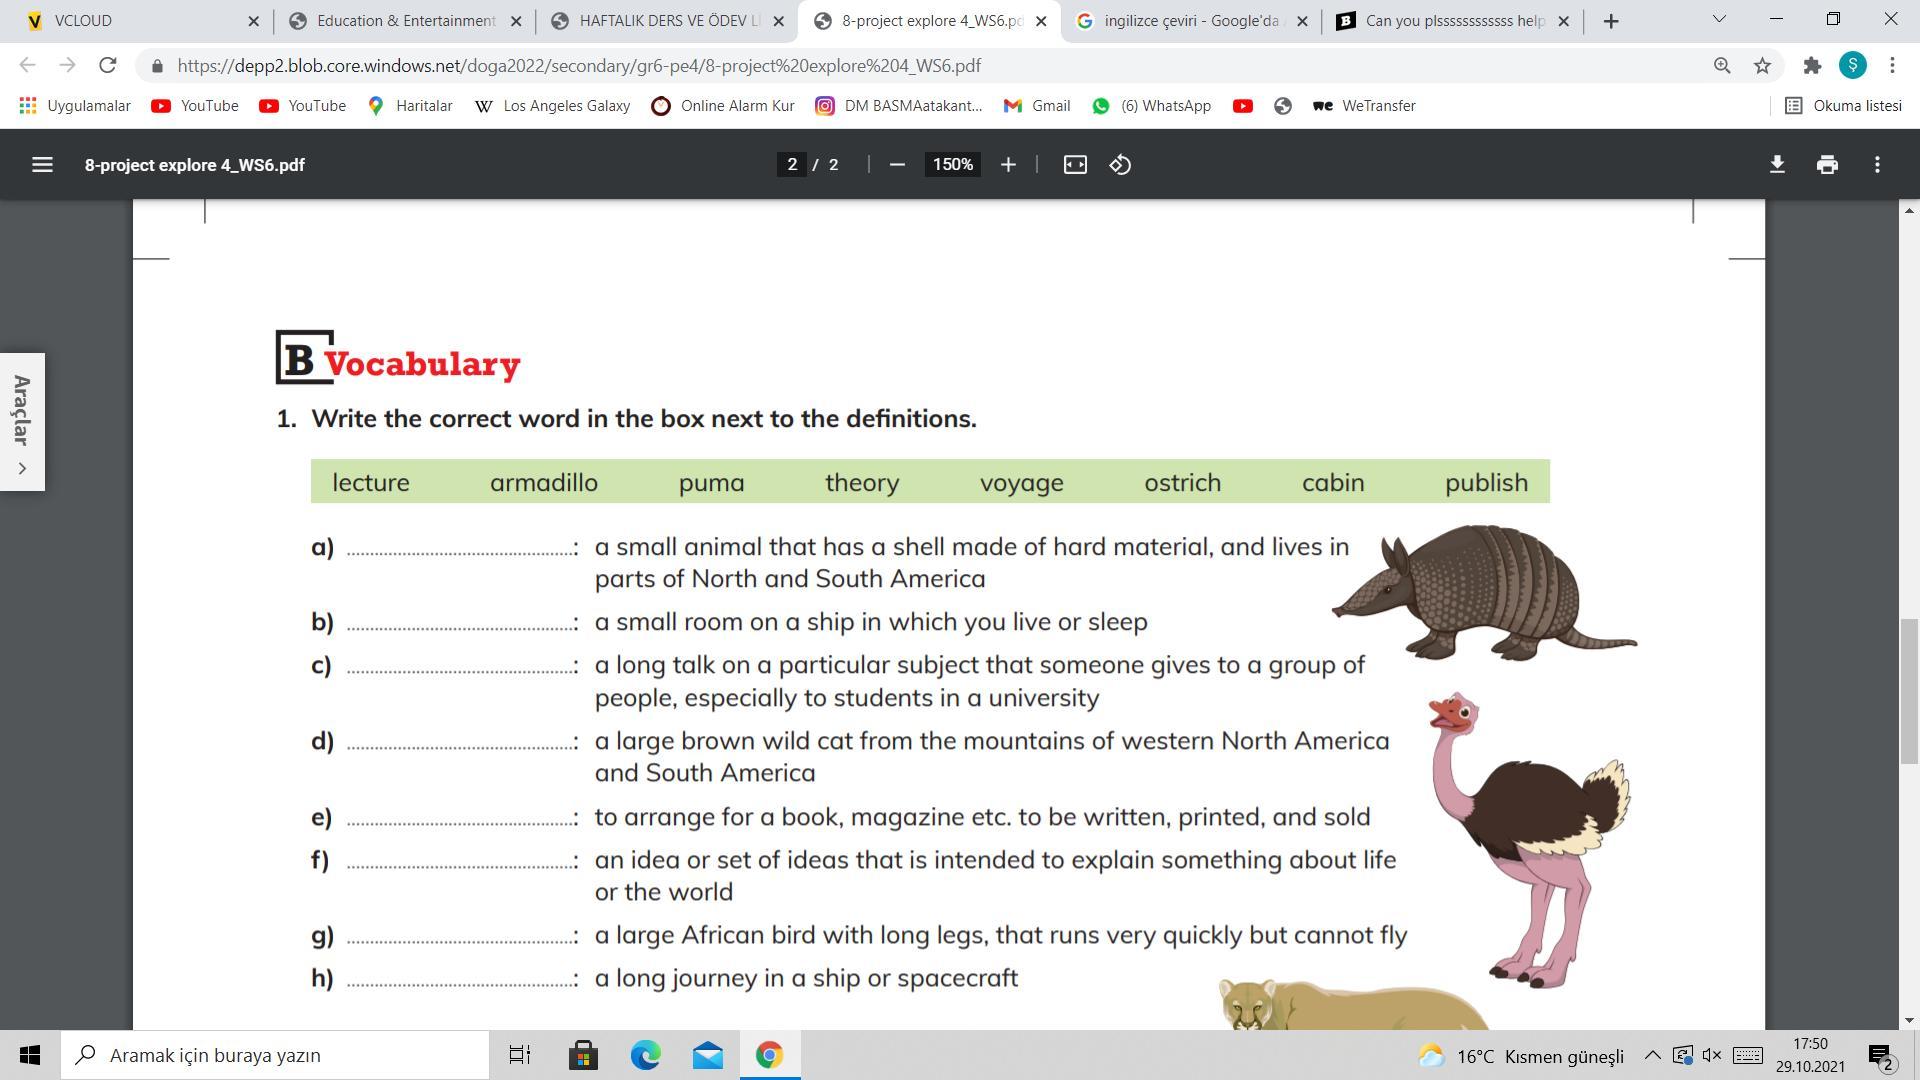Viewport: 1920px width, 1080px height.
Task: Open Los Angeles Galaxy bookmark
Action: 553,106
